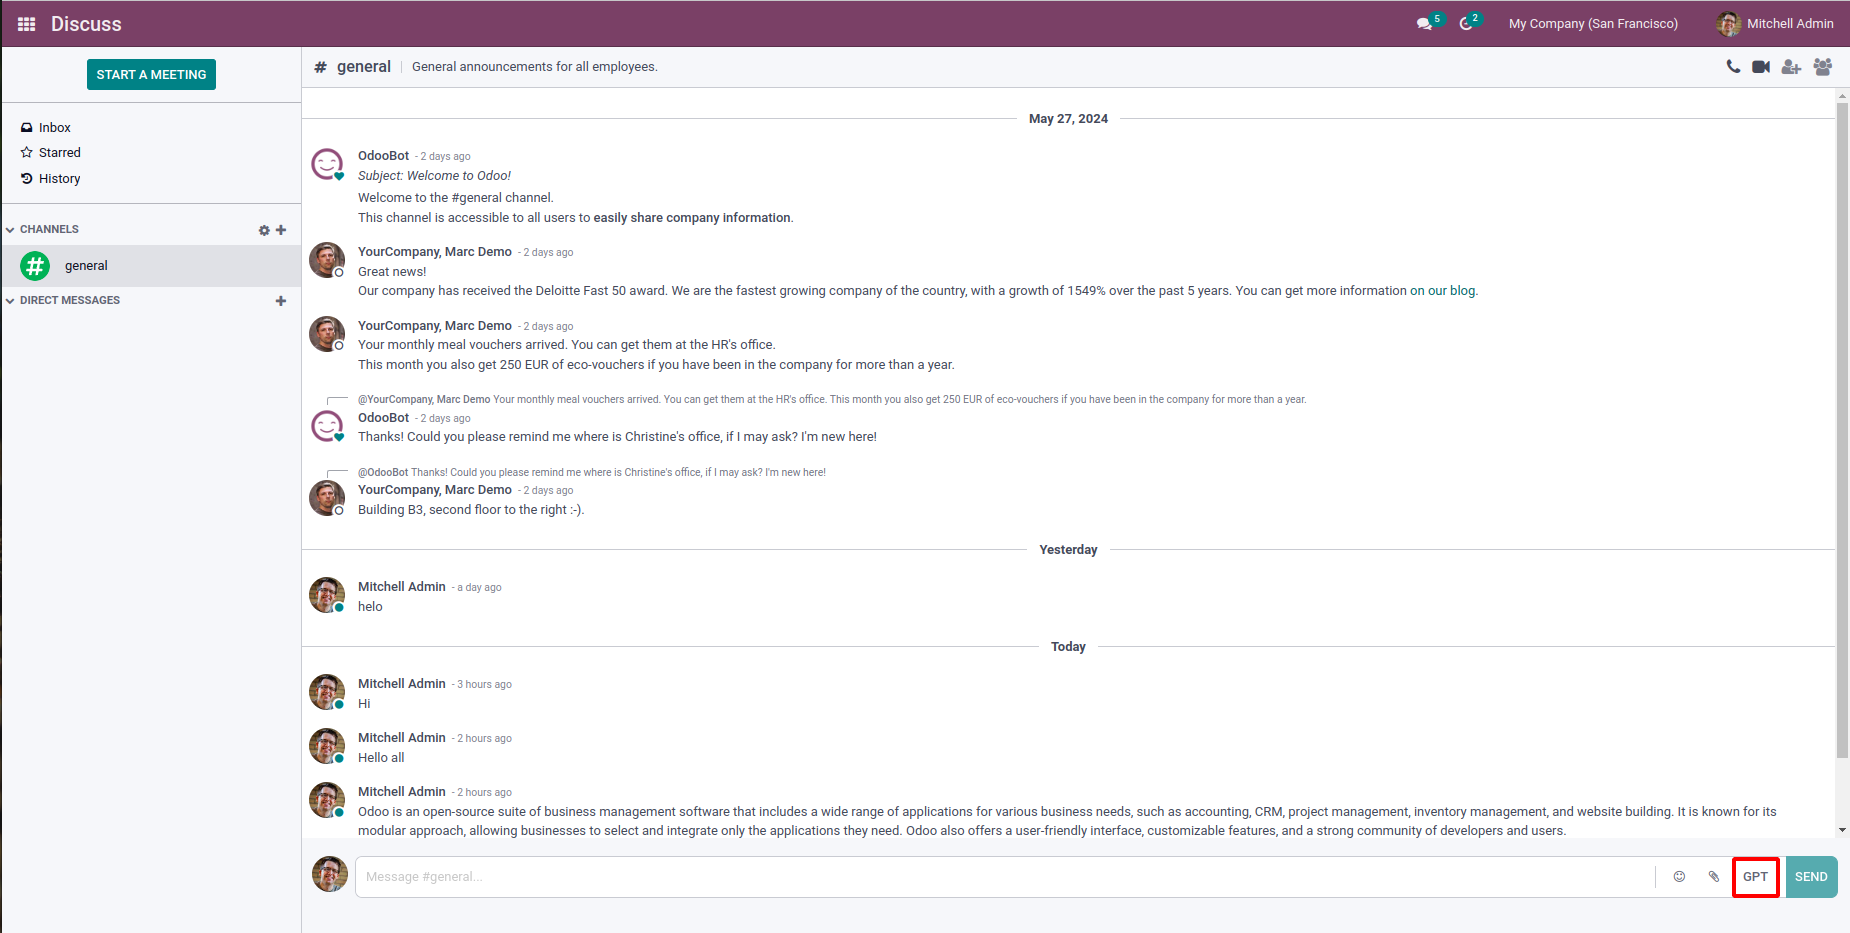Click the 'Today' date separator
Screen dimensions: 1850x933
pos(1068,647)
